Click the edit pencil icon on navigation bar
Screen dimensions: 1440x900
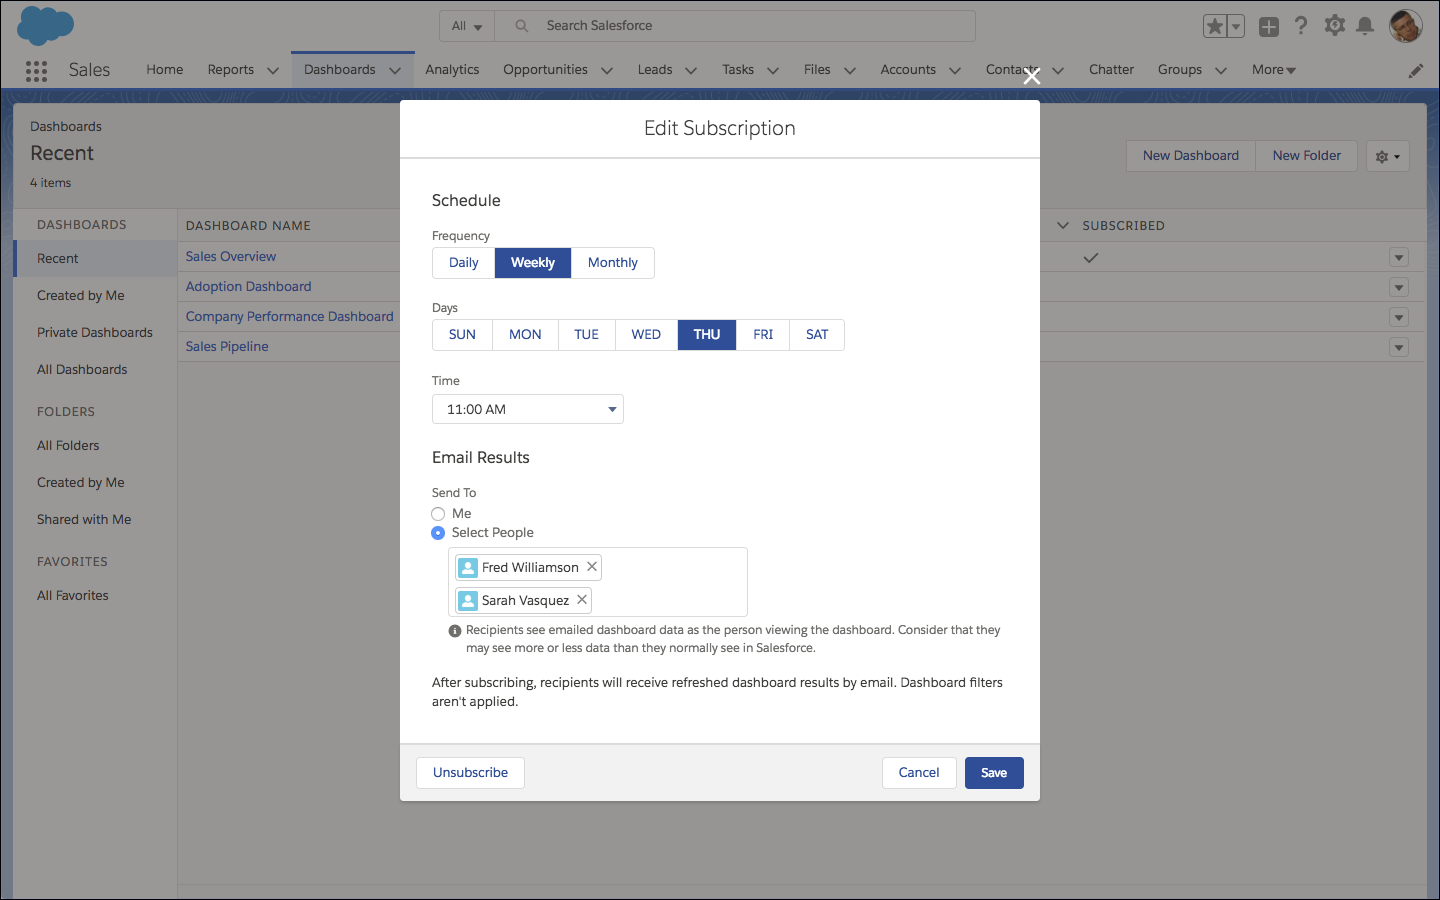(x=1415, y=70)
